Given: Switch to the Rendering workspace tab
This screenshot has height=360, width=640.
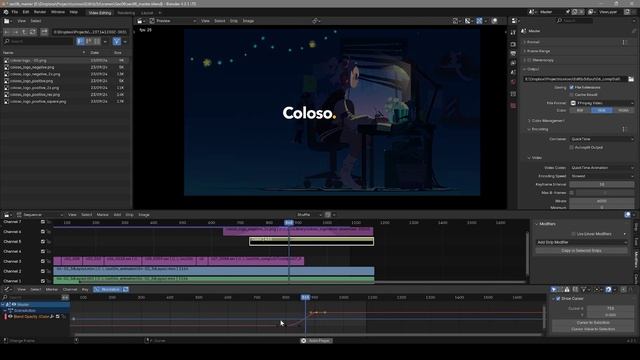Looking at the screenshot, I should click(126, 13).
